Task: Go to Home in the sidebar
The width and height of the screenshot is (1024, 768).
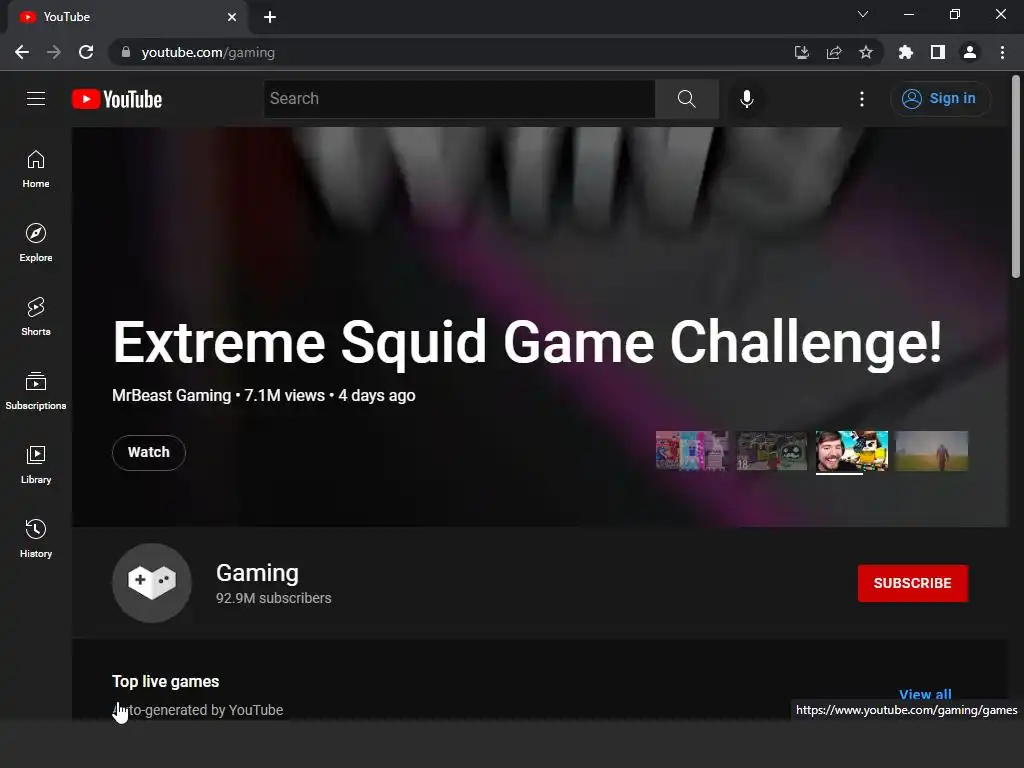Action: coord(36,169)
